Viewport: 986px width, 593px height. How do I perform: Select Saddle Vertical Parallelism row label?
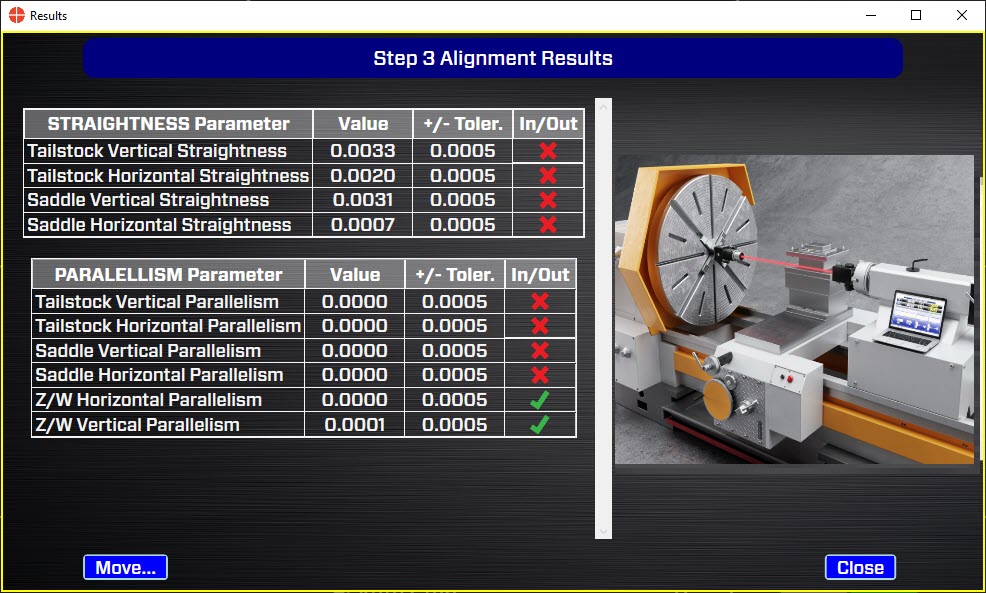point(148,350)
